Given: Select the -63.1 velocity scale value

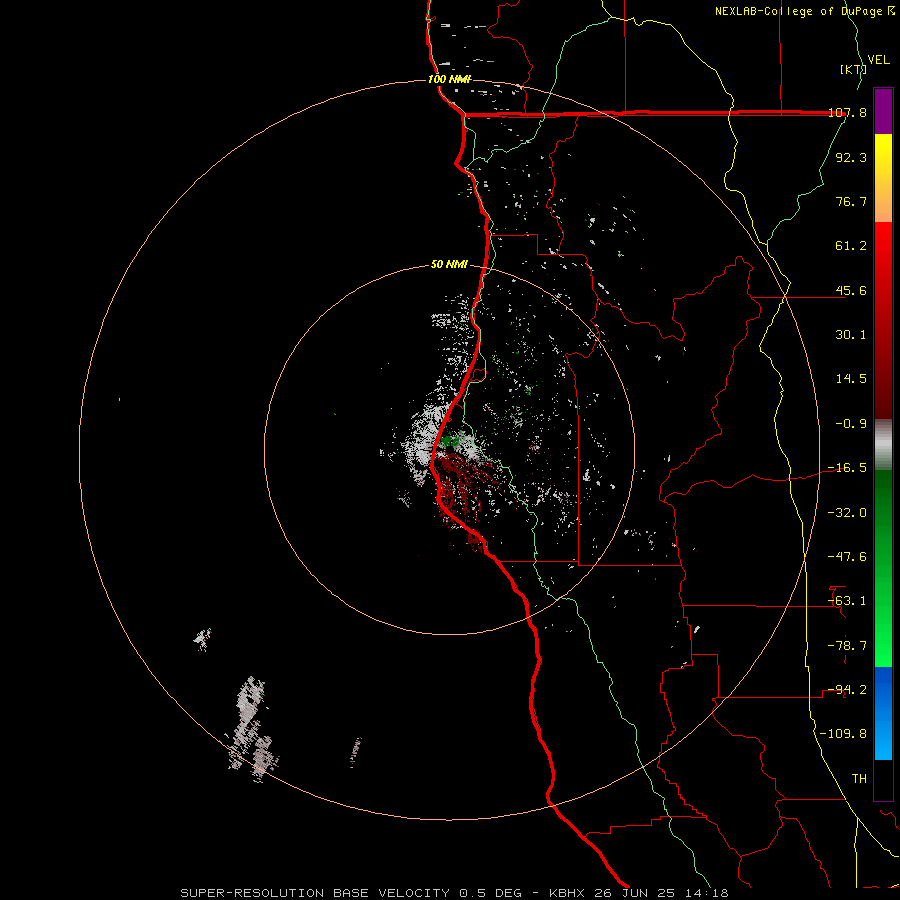Looking at the screenshot, I should pos(848,601).
